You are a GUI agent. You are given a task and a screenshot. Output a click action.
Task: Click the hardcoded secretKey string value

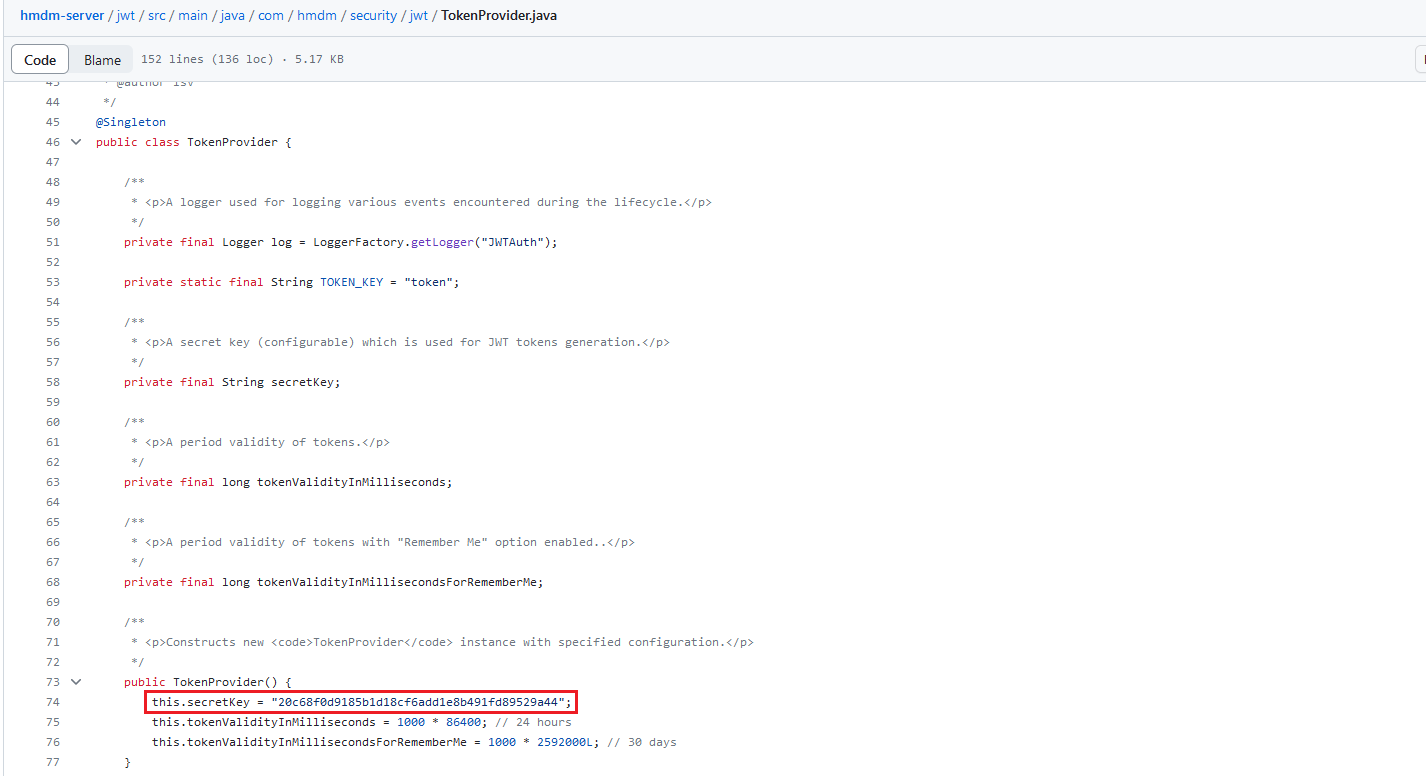click(418, 702)
